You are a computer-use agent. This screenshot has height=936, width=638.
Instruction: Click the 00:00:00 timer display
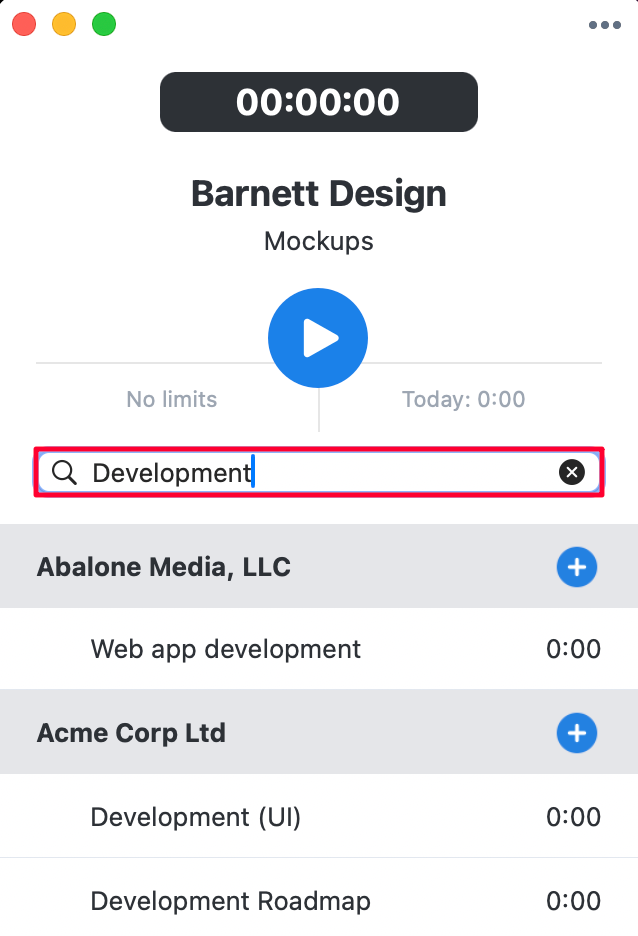(319, 102)
